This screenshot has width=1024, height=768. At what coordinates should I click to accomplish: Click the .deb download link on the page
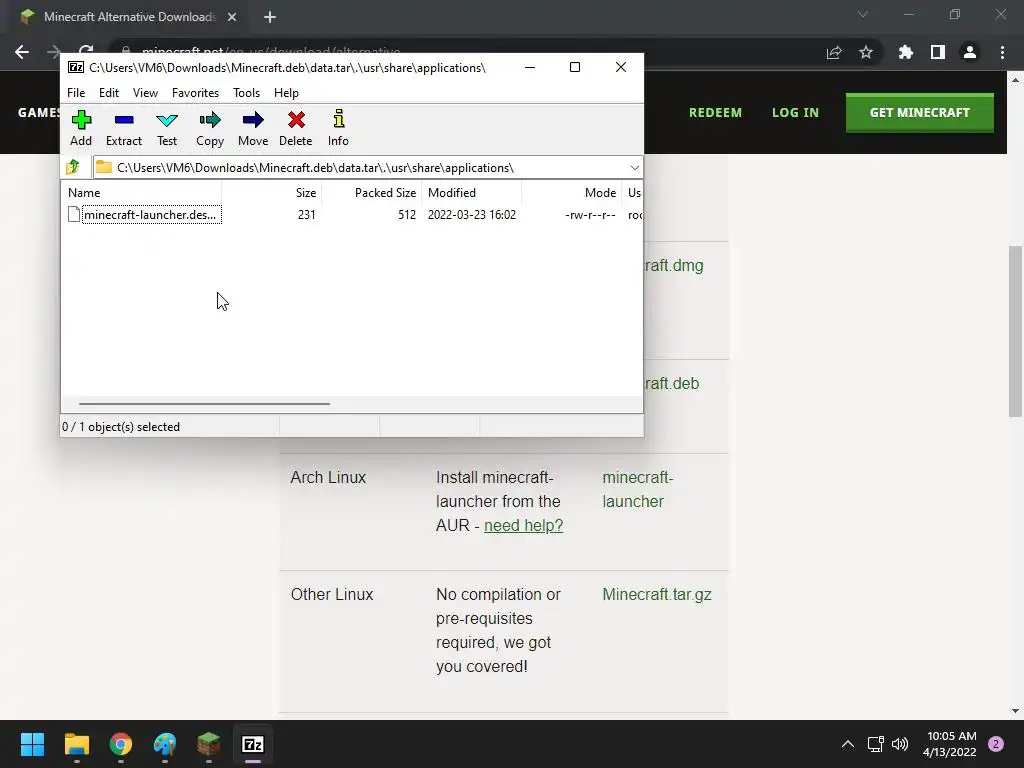(x=672, y=383)
